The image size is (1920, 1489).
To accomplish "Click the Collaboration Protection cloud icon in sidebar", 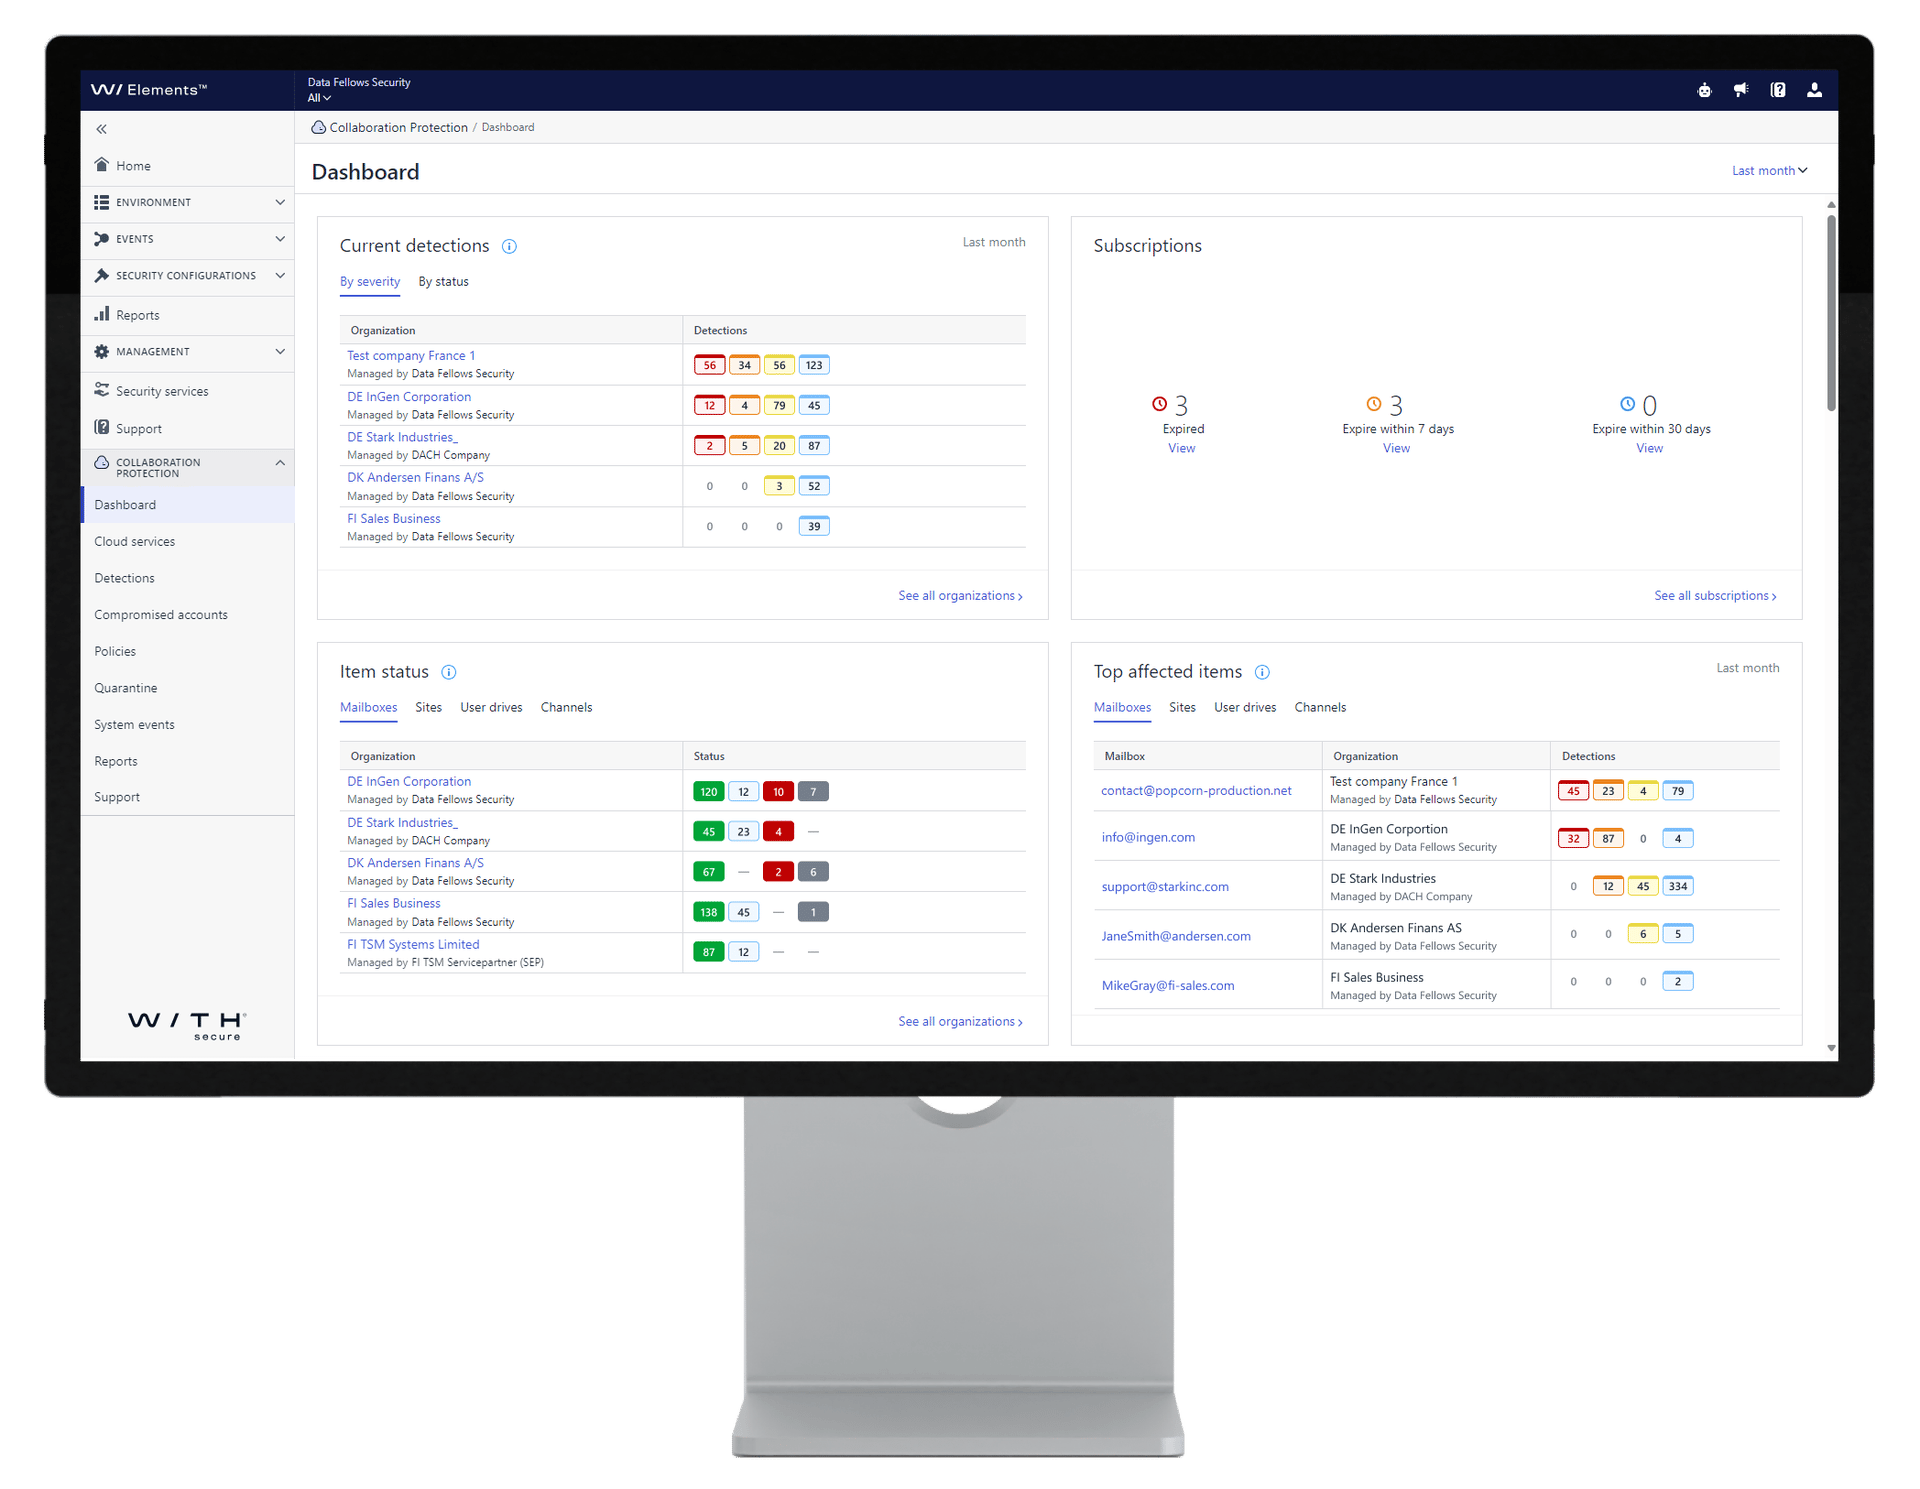I will click(x=101, y=463).
